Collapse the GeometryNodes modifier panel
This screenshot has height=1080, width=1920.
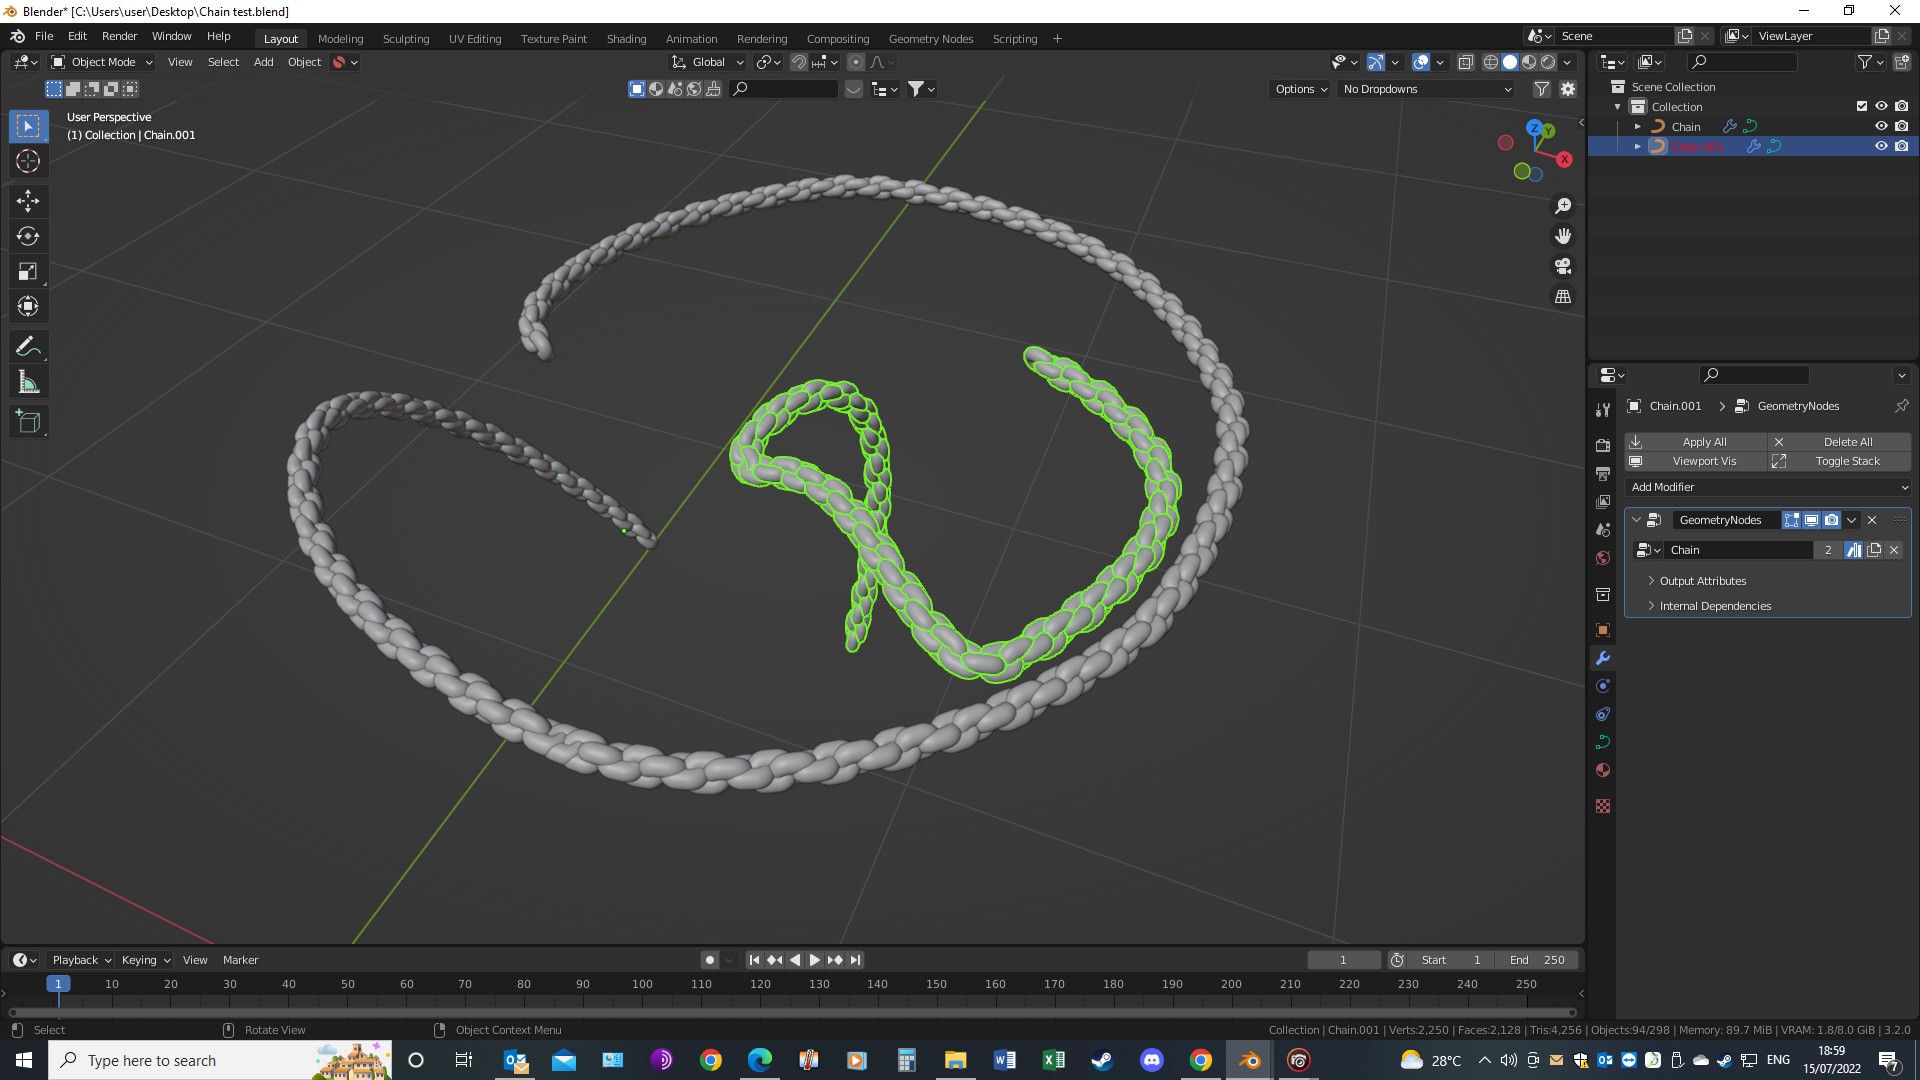[1636, 520]
